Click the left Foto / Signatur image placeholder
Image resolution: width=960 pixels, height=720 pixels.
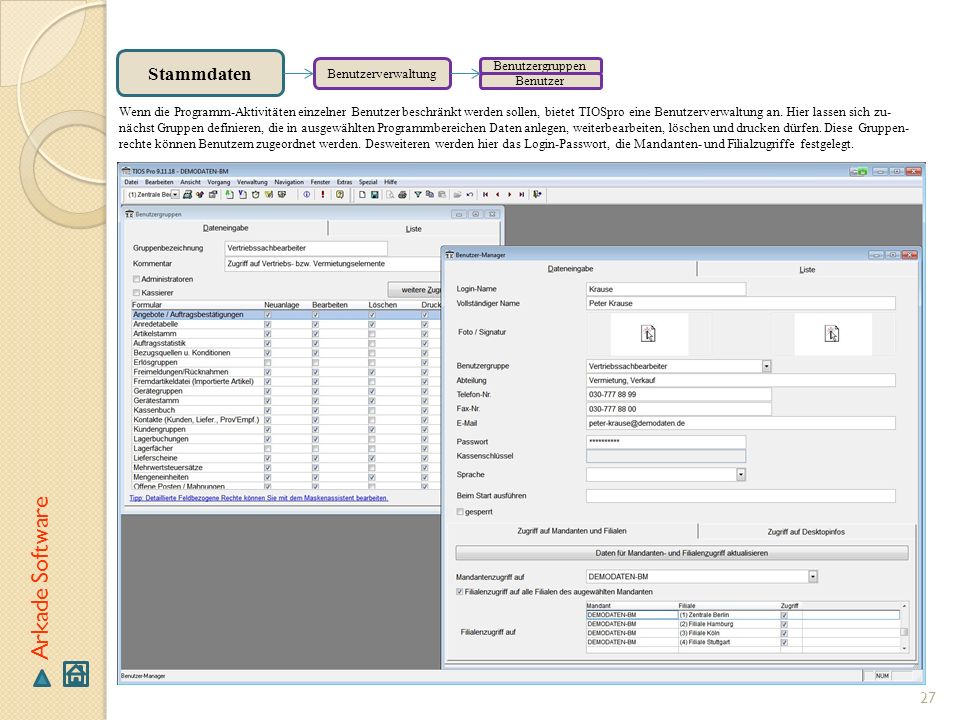(x=648, y=334)
